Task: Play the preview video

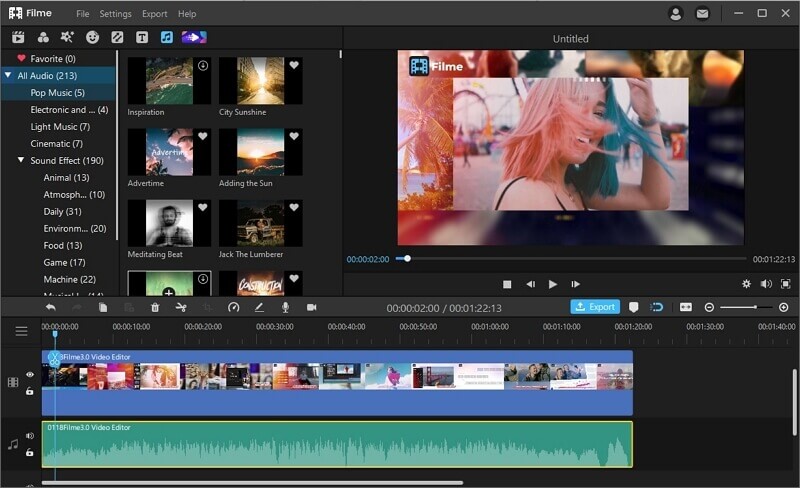Action: coord(553,284)
